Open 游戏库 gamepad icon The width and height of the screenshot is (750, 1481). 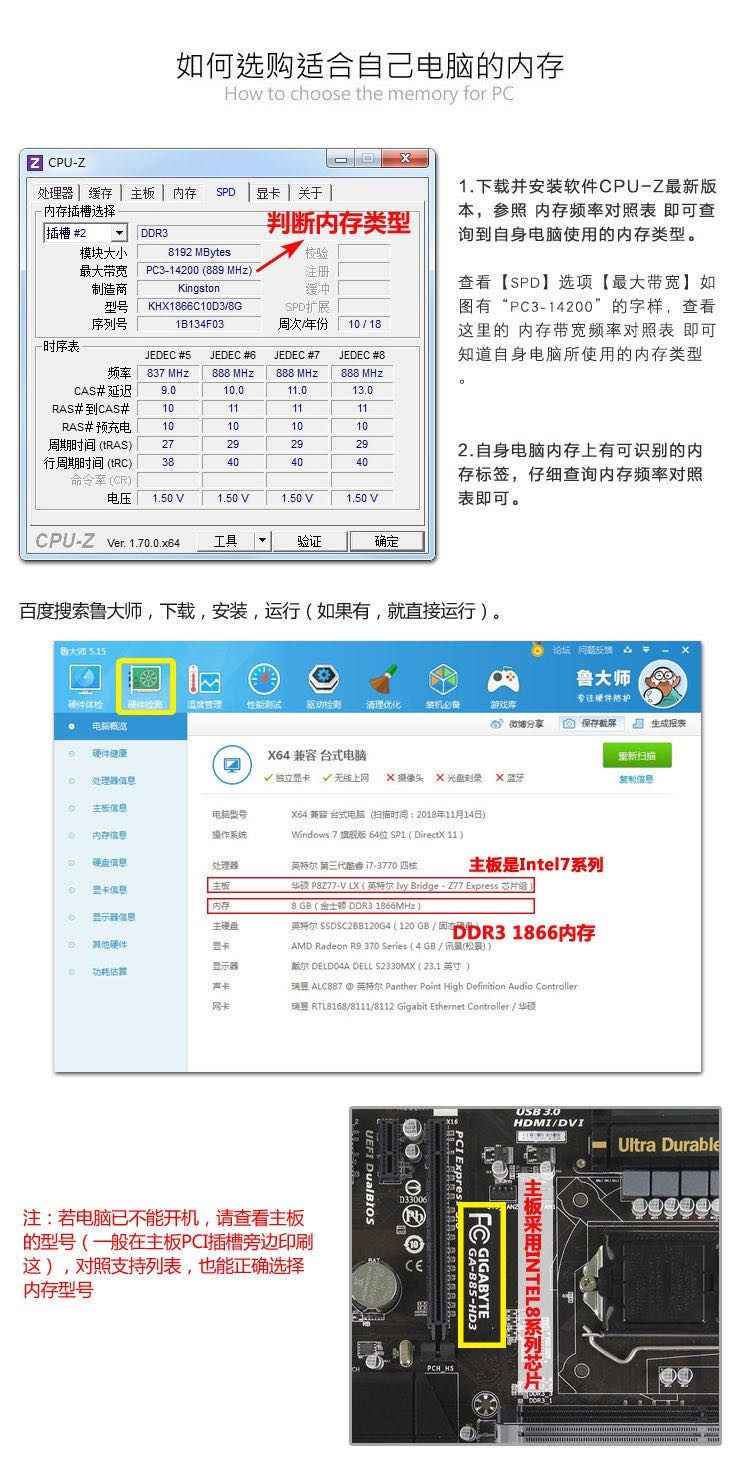click(502, 688)
